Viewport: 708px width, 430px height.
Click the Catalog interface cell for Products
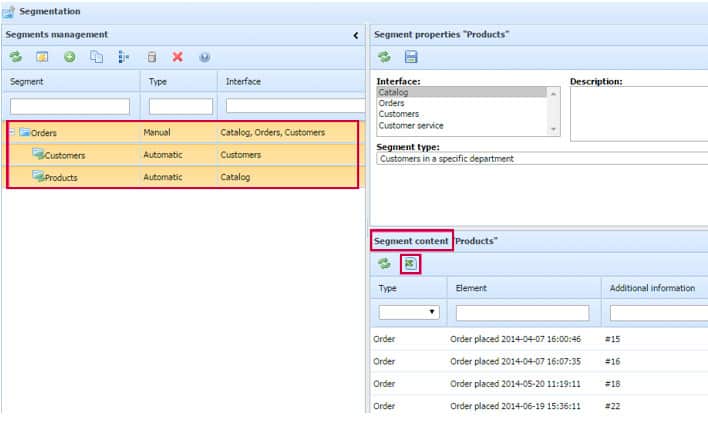coord(235,177)
